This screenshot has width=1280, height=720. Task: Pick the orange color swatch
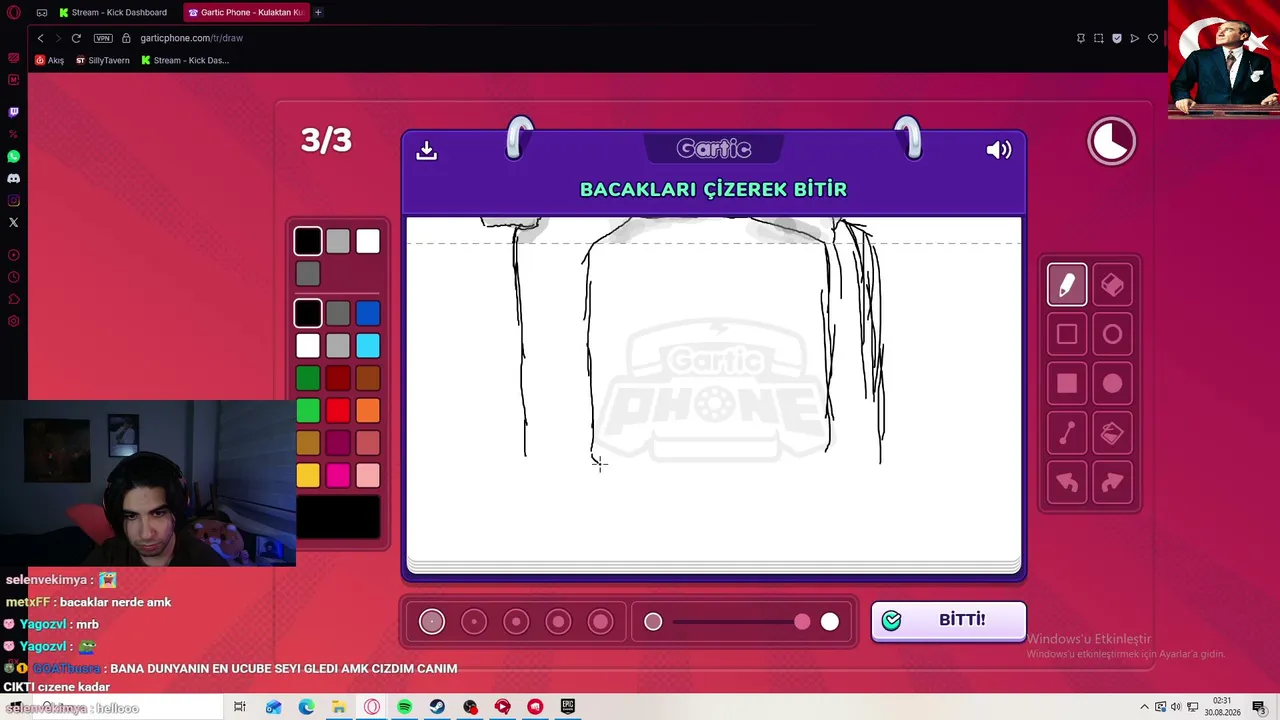[x=368, y=410]
